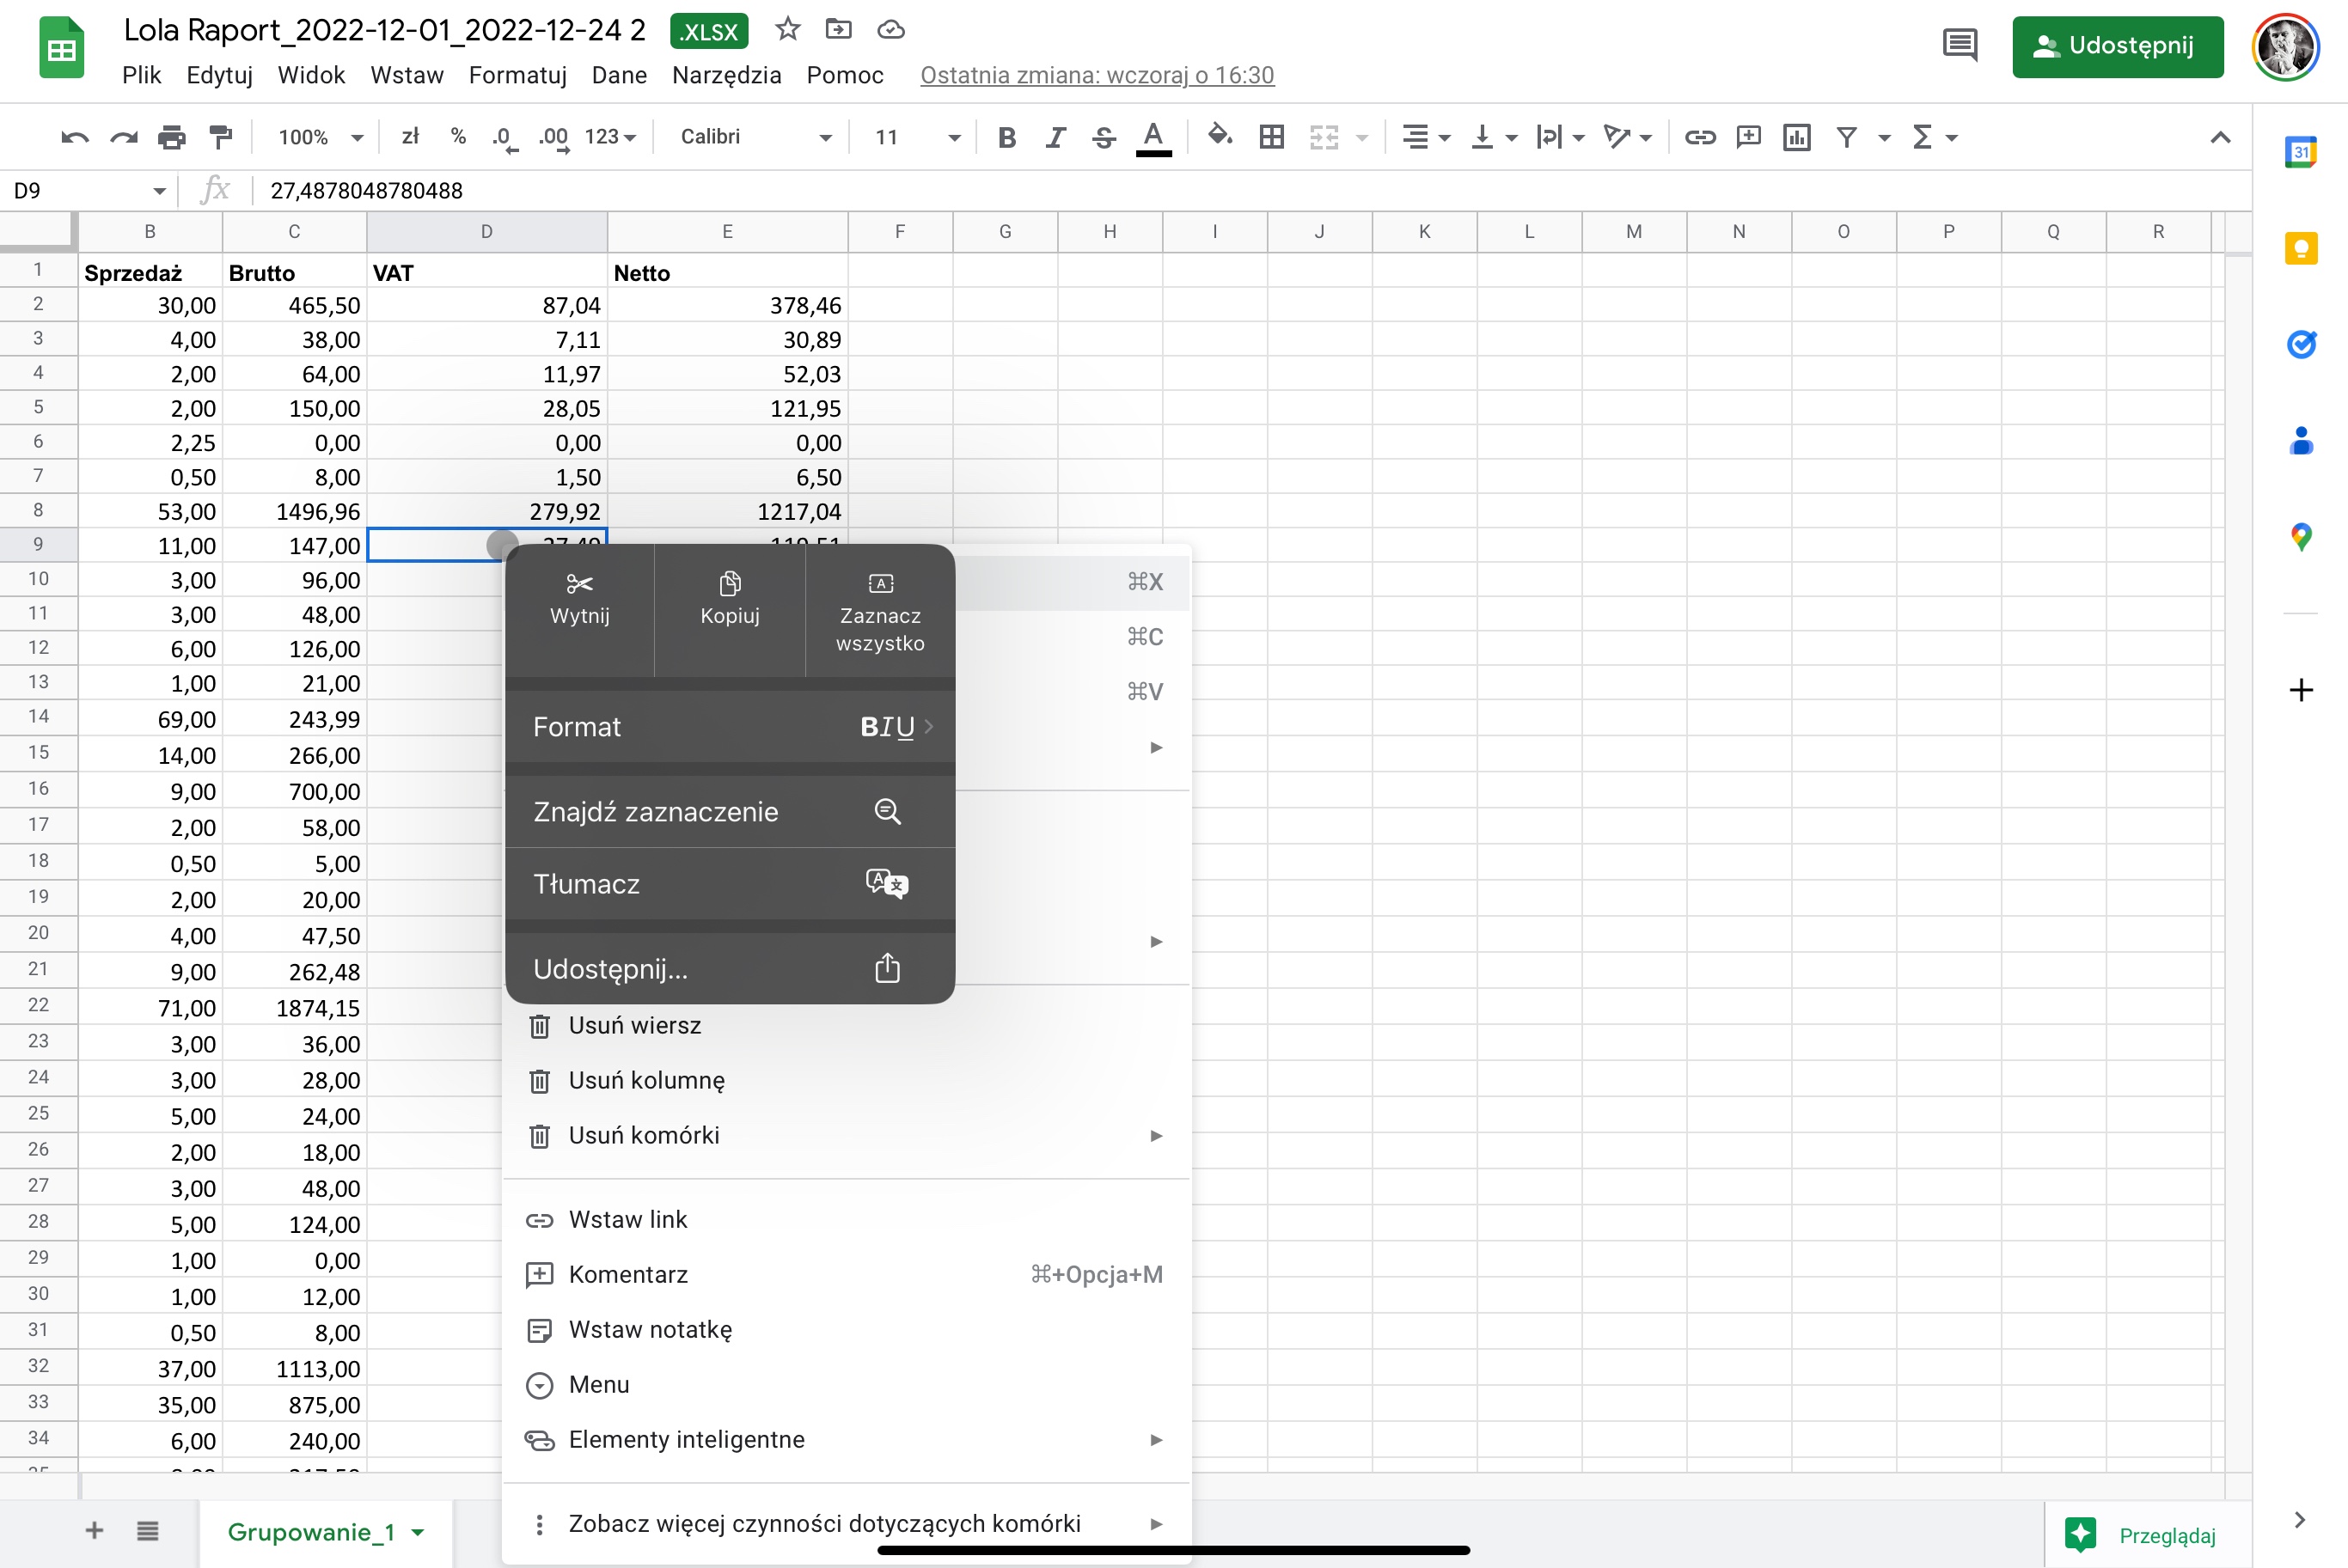Select the paint format roller tool
This screenshot has width=2348, height=1568.
pyautogui.click(x=220, y=137)
